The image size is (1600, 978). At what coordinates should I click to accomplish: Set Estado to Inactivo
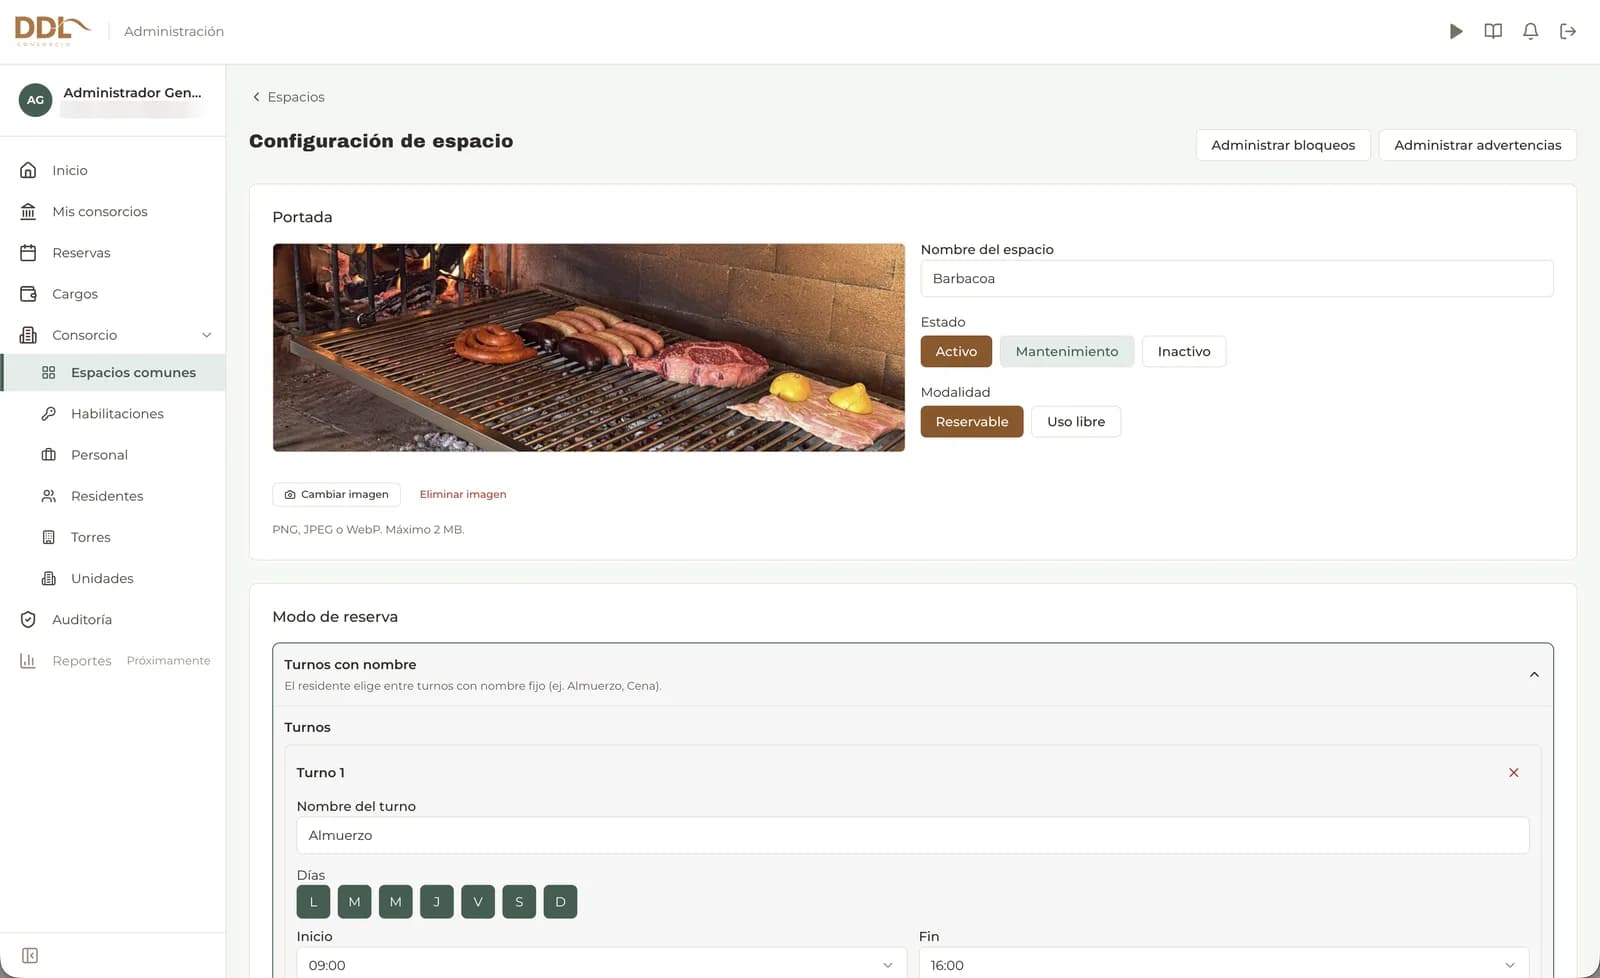(x=1184, y=351)
